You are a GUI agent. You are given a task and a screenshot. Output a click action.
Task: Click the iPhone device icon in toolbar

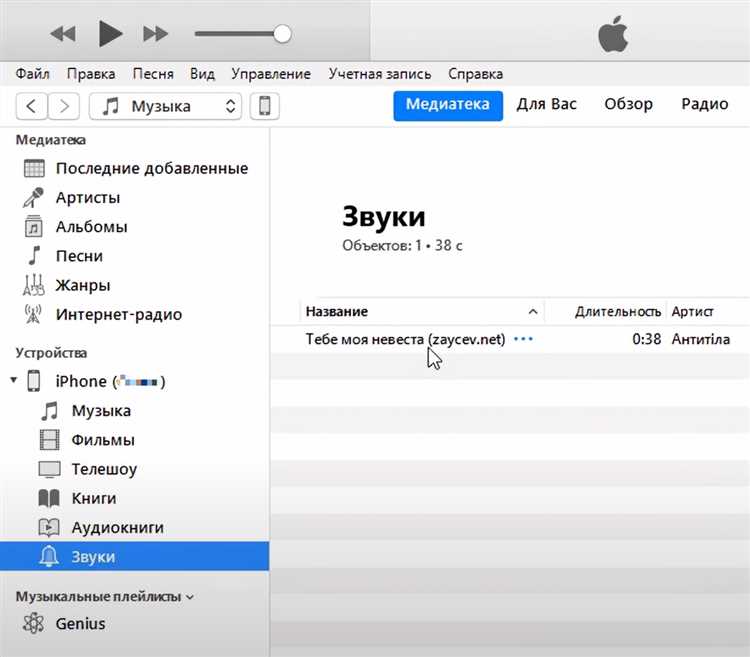(265, 106)
